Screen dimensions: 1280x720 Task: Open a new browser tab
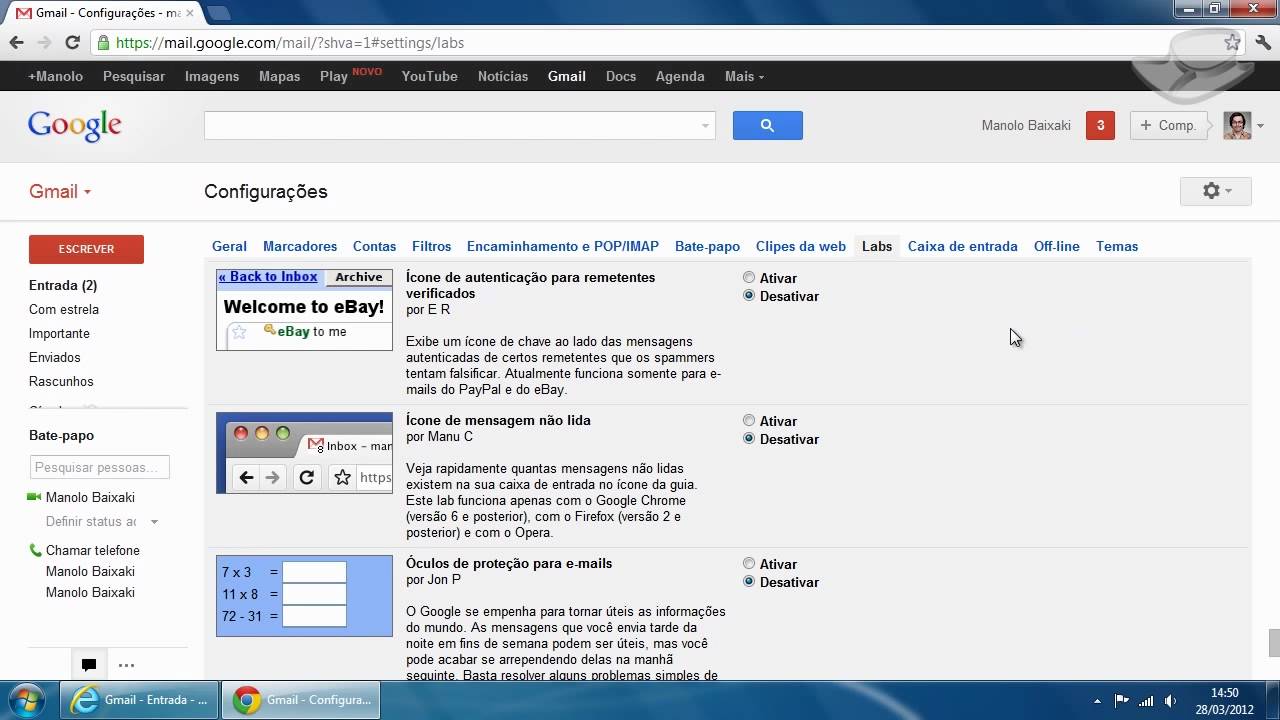(x=218, y=13)
